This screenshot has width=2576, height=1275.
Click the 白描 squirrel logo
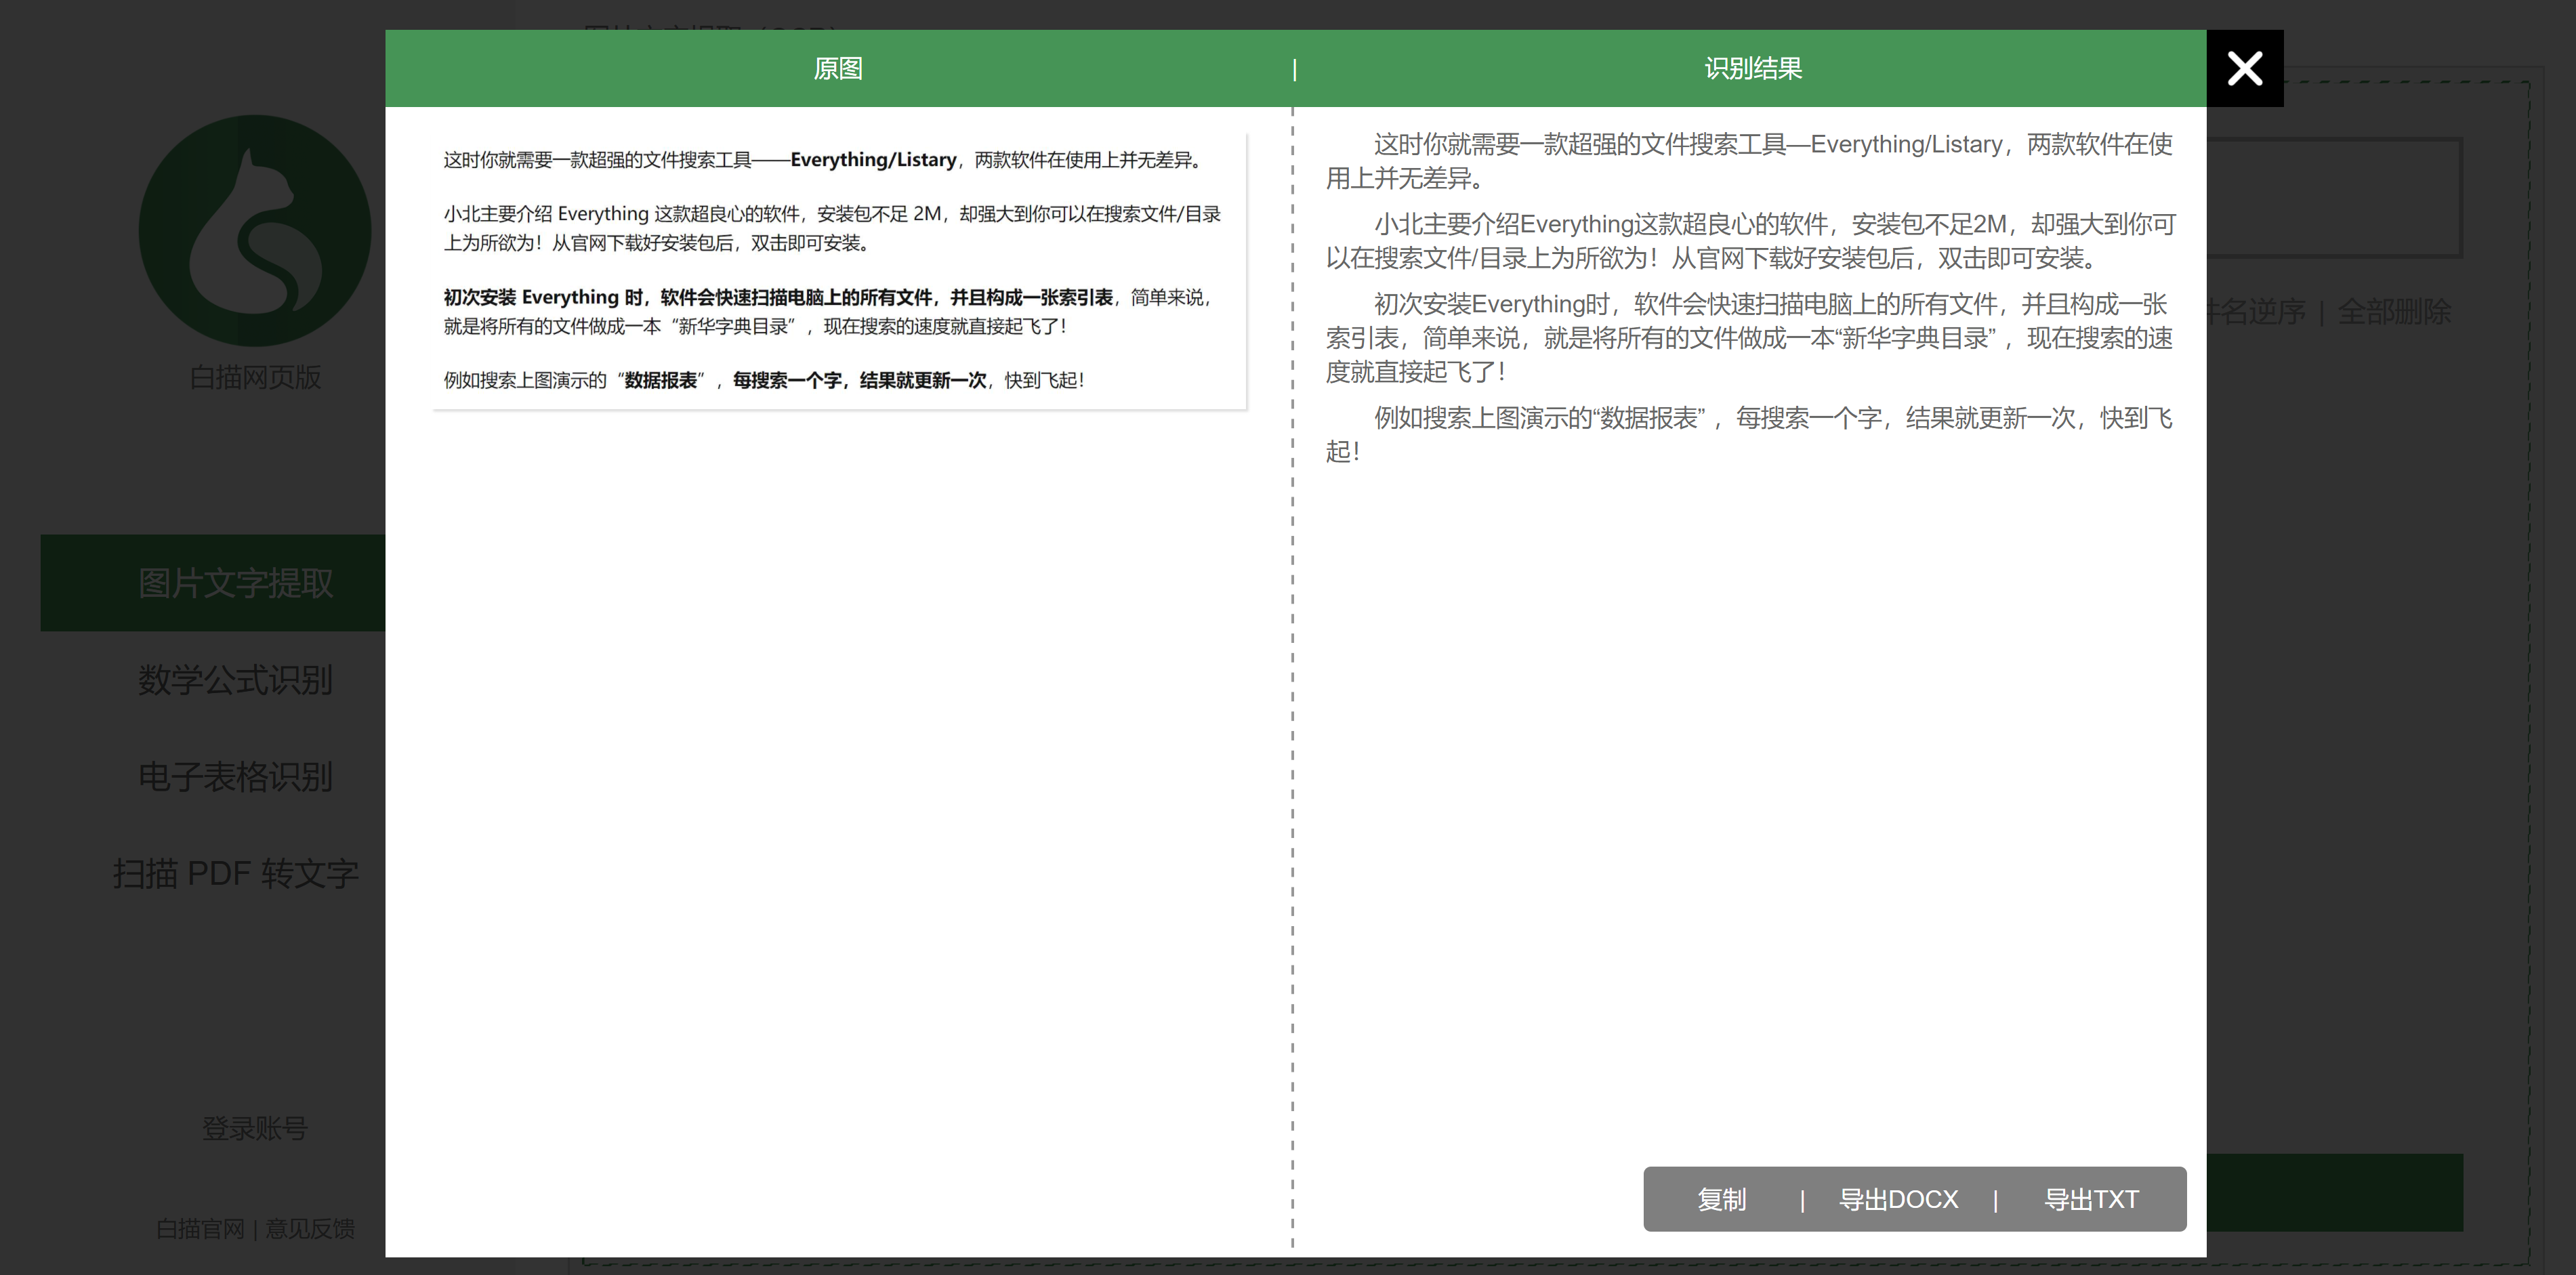(255, 230)
